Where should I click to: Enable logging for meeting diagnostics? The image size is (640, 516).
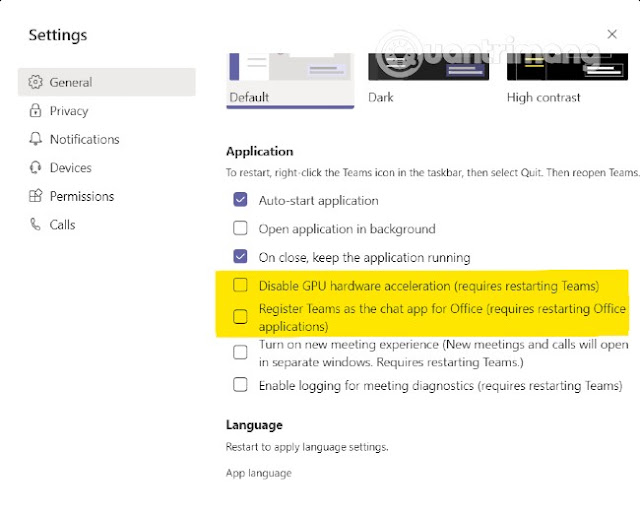[x=240, y=385]
